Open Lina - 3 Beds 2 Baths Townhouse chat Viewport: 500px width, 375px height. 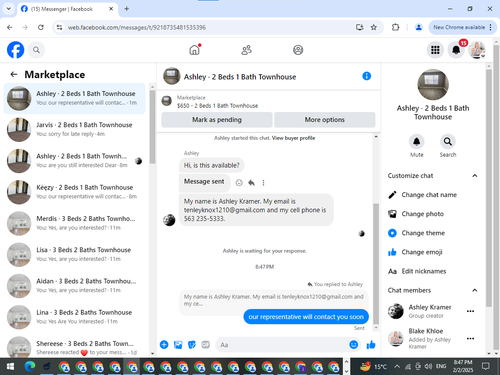(x=75, y=317)
